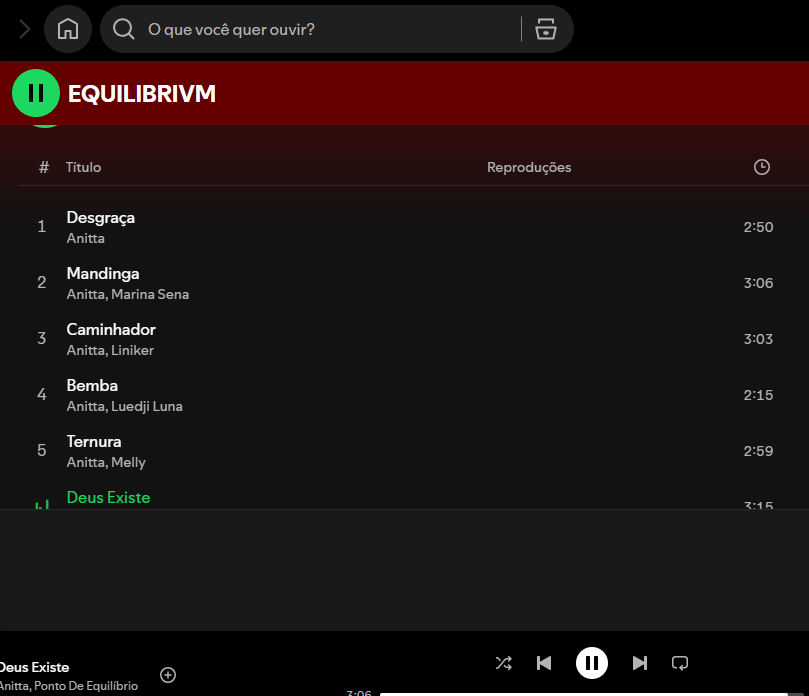Pause EQUILIBRIVM with the green button
This screenshot has width=809, height=696.
36,93
